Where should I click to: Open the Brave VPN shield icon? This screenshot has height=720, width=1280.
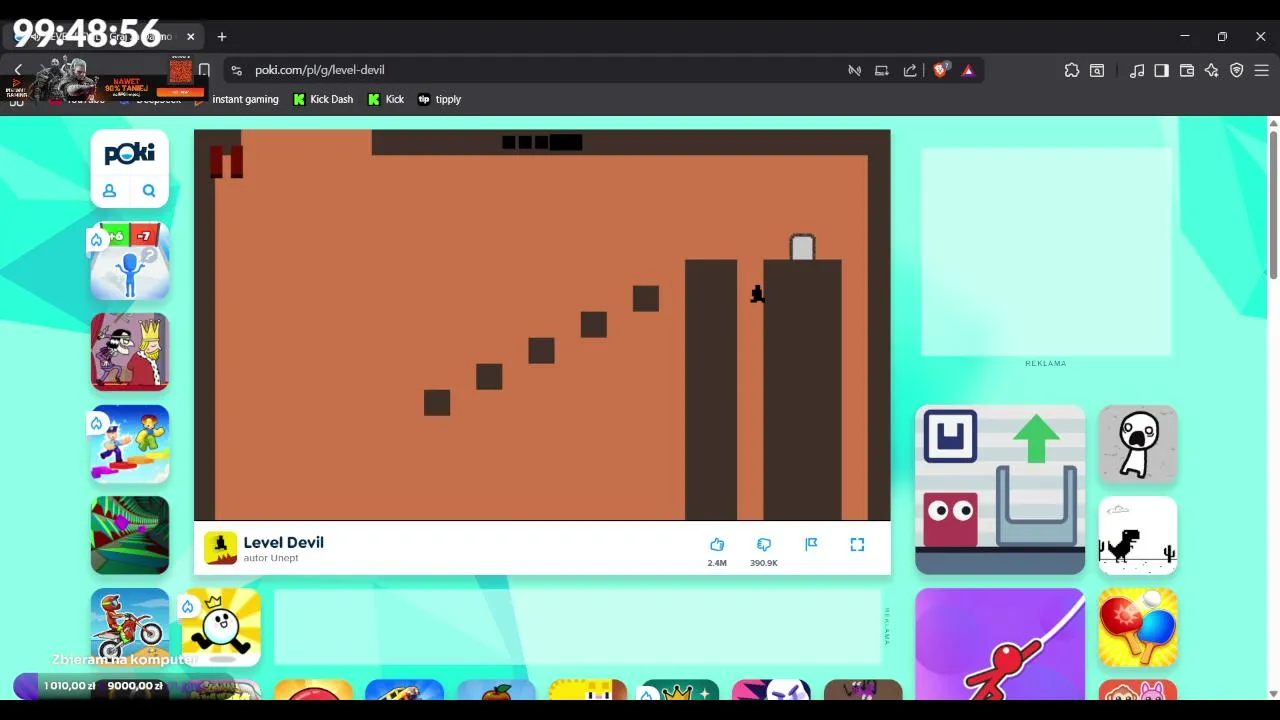pyautogui.click(x=1237, y=70)
